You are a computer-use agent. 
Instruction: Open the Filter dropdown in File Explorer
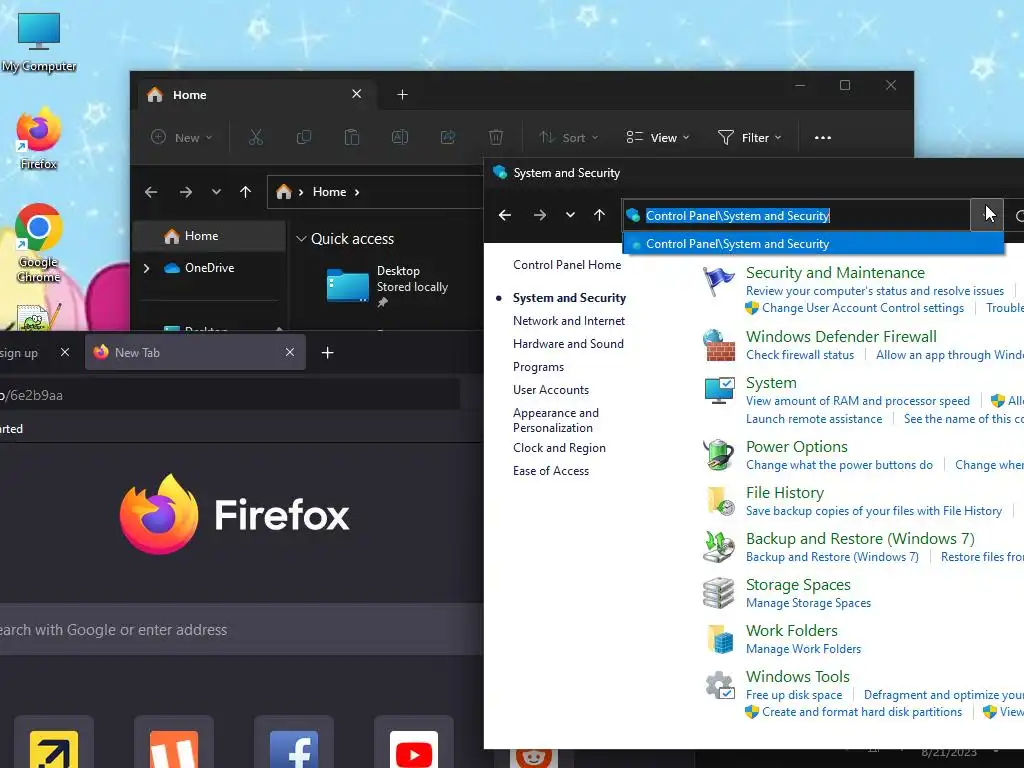pyautogui.click(x=749, y=137)
